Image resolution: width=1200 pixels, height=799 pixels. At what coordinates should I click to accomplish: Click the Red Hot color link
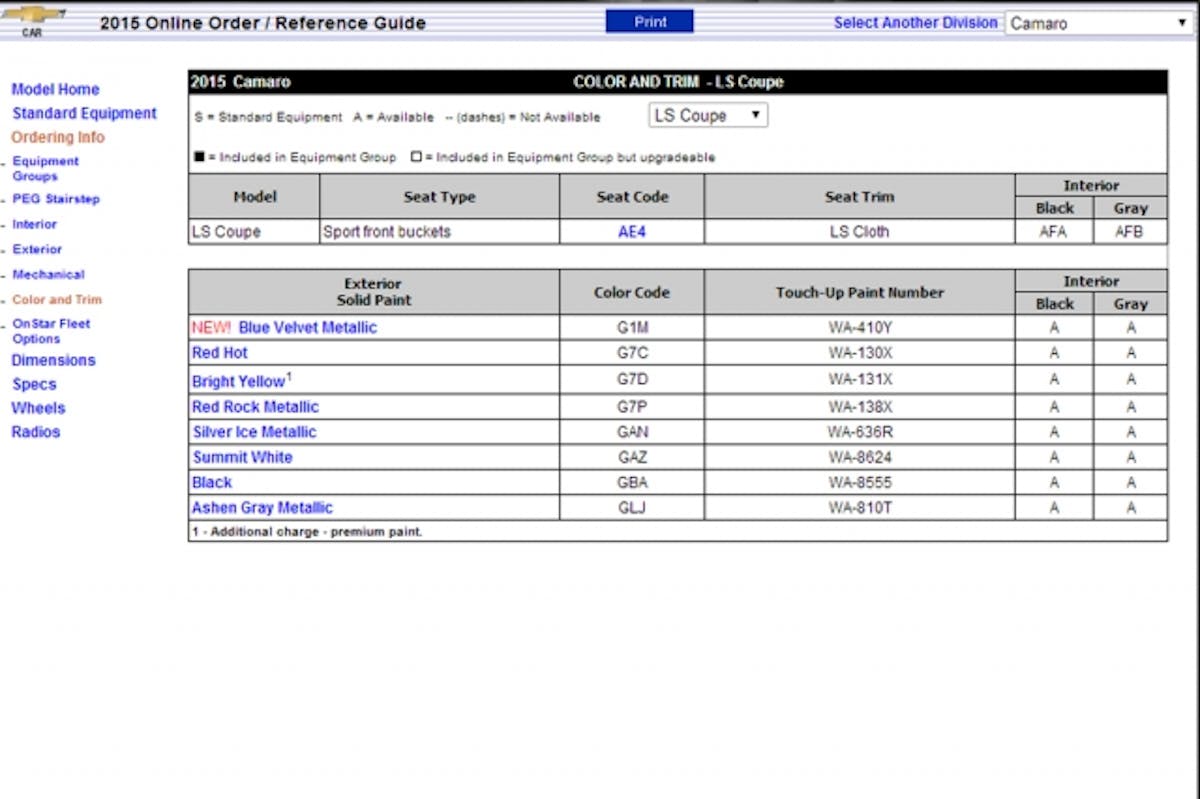click(x=220, y=353)
